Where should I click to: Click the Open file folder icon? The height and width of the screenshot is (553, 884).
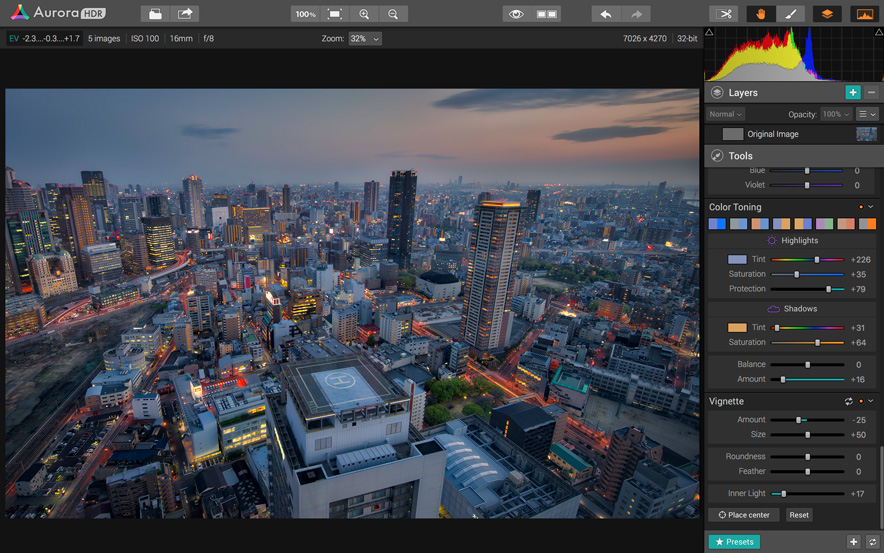154,14
